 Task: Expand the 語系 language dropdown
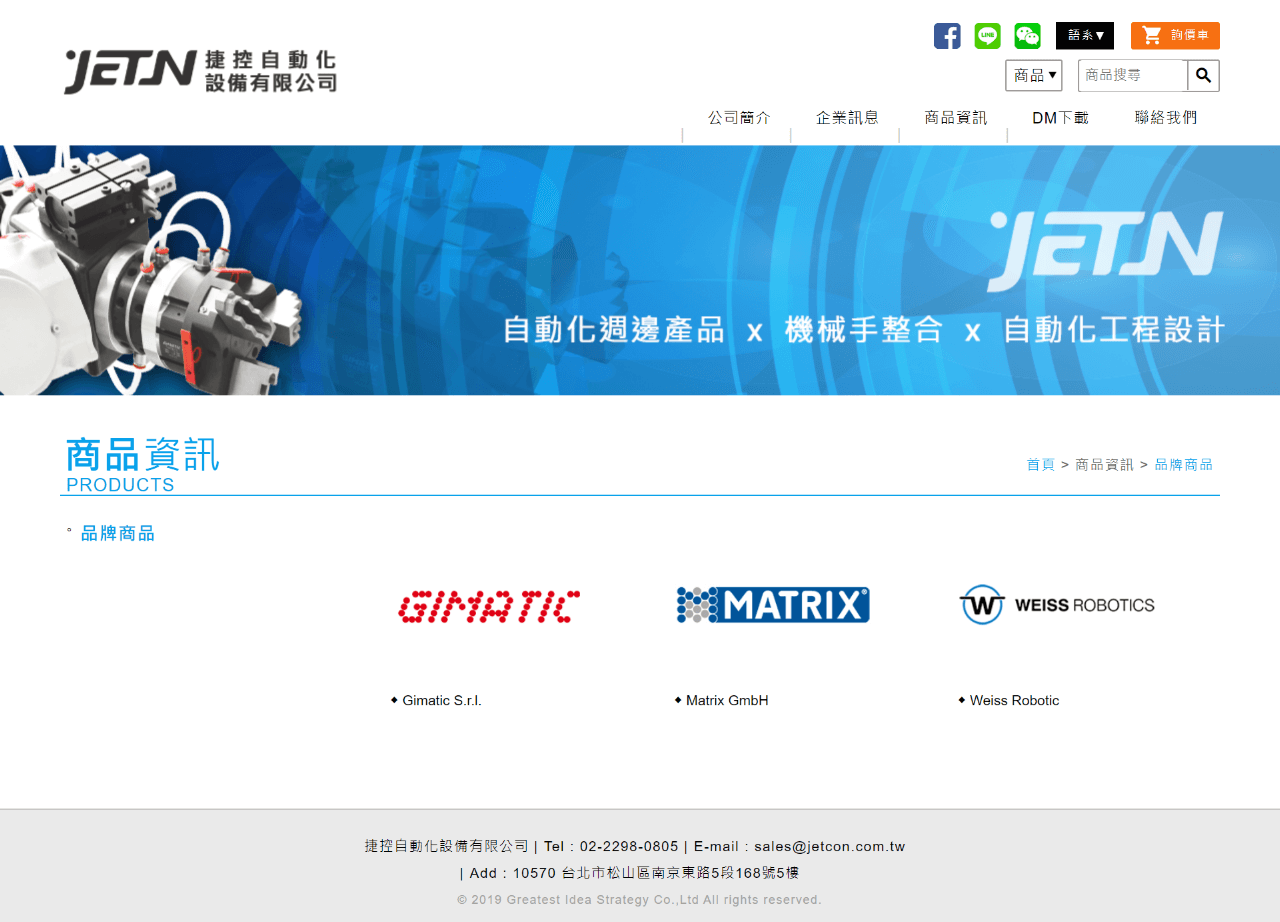1085,36
